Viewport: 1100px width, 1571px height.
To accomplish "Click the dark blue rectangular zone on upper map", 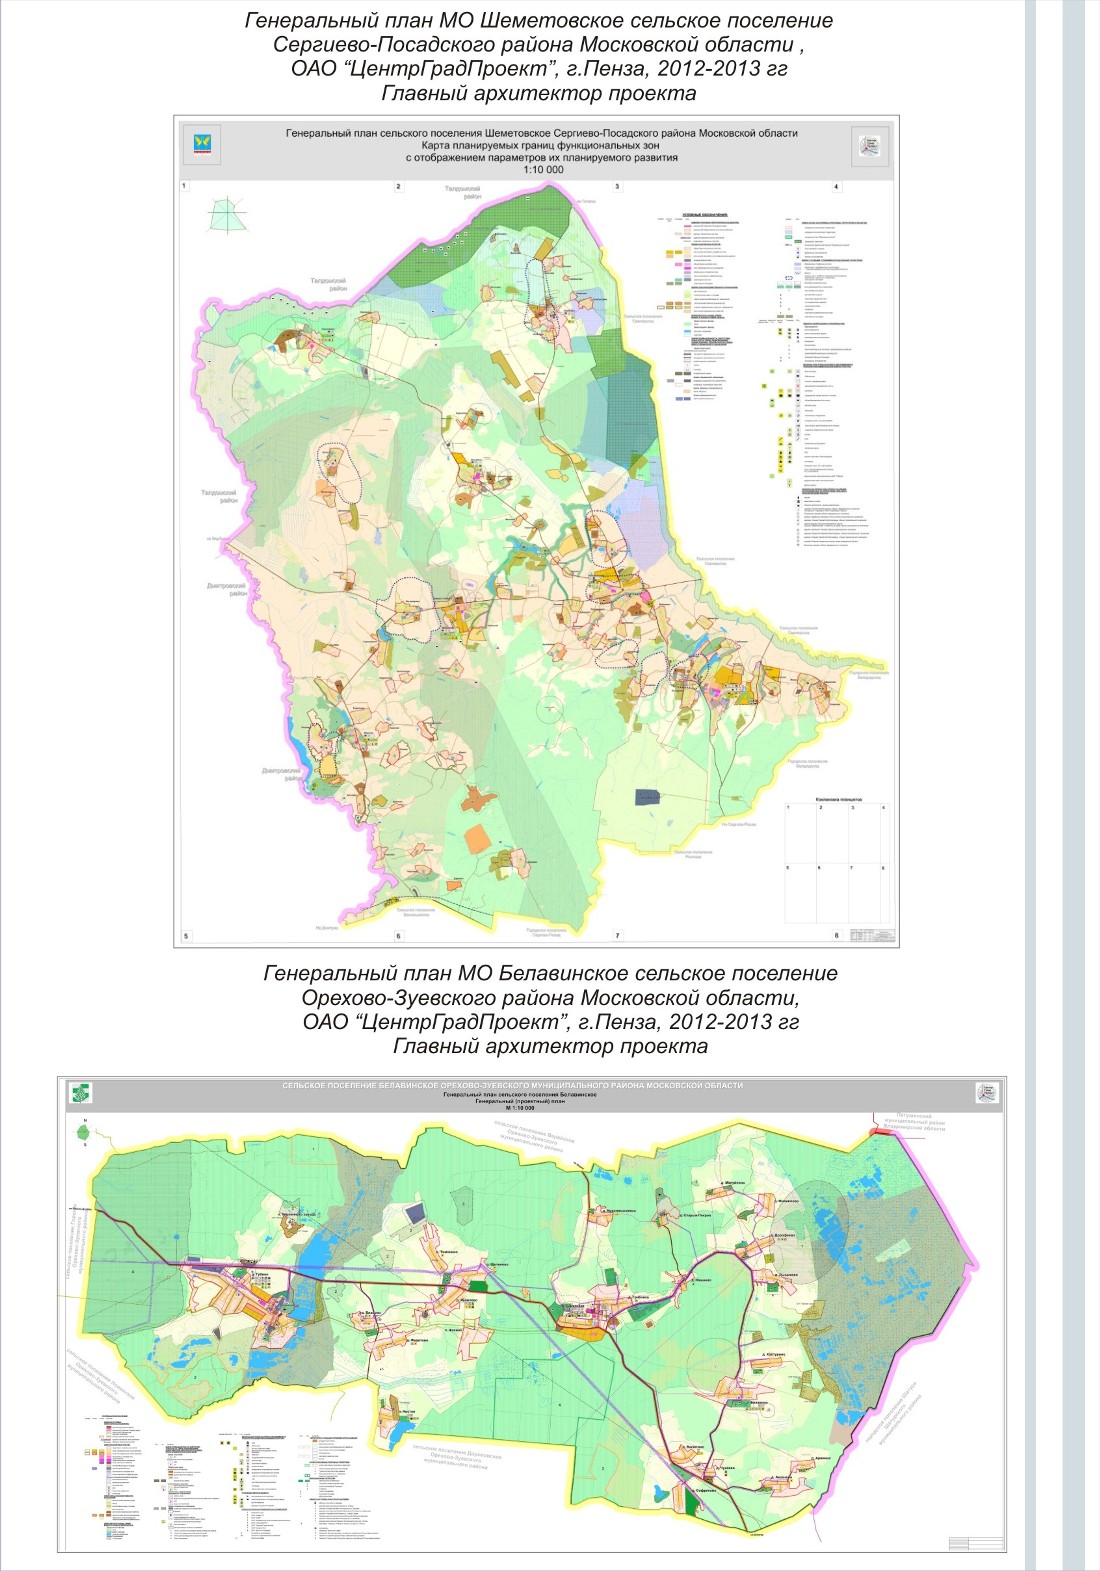I will click(648, 797).
